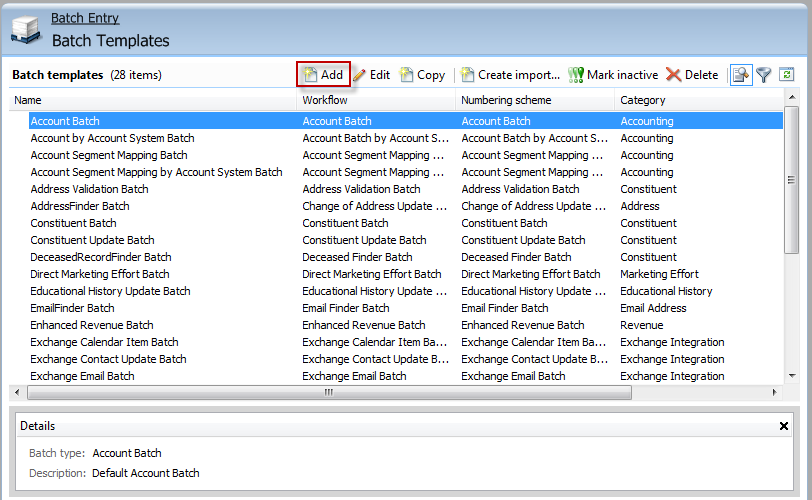This screenshot has height=500, width=812.
Task: Click the horizontal scrollbar right arrow
Action: point(776,392)
